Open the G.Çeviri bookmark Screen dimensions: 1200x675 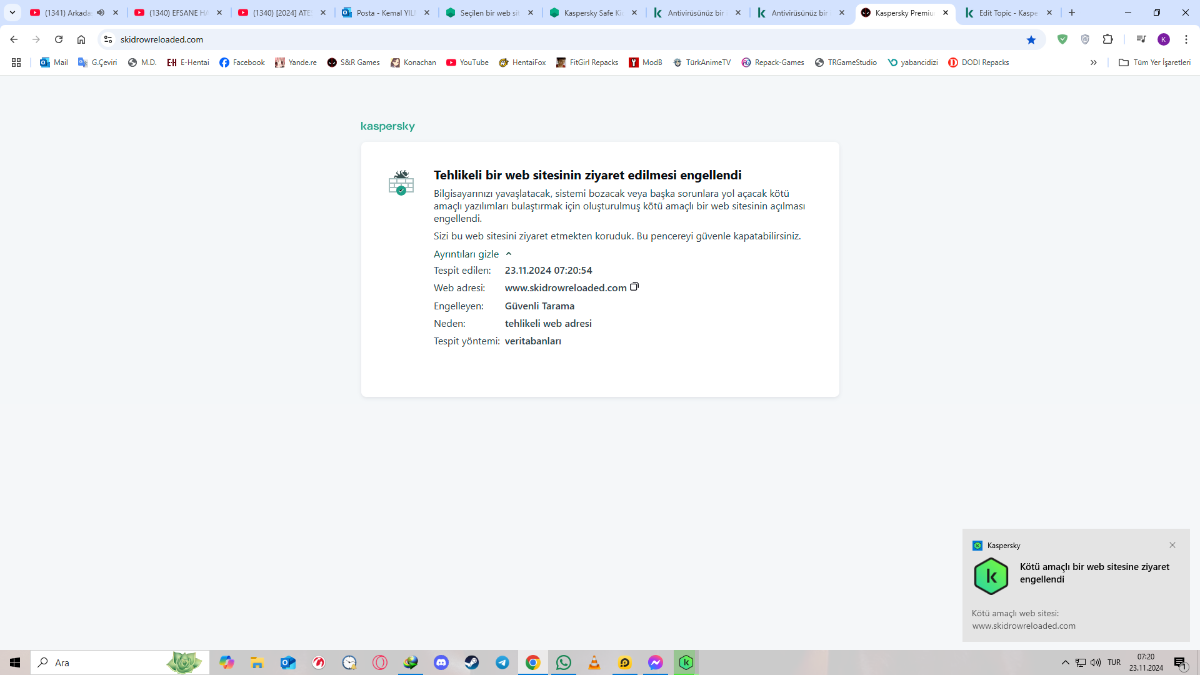pyautogui.click(x=96, y=62)
